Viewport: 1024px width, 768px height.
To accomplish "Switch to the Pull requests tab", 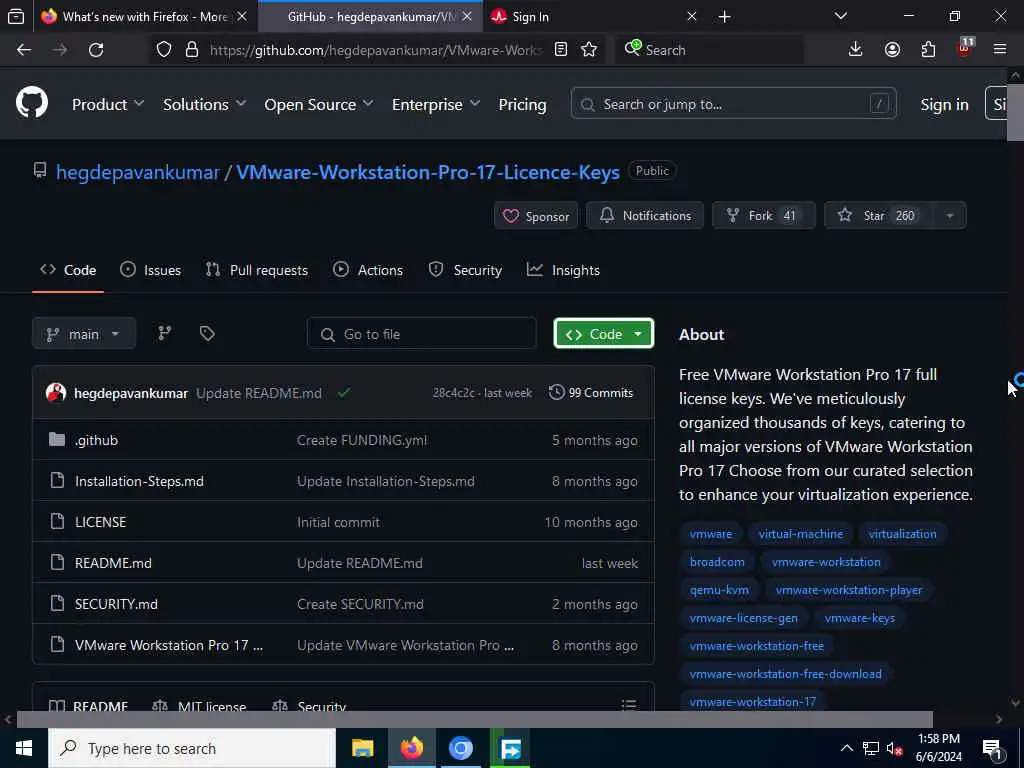I will (257, 270).
